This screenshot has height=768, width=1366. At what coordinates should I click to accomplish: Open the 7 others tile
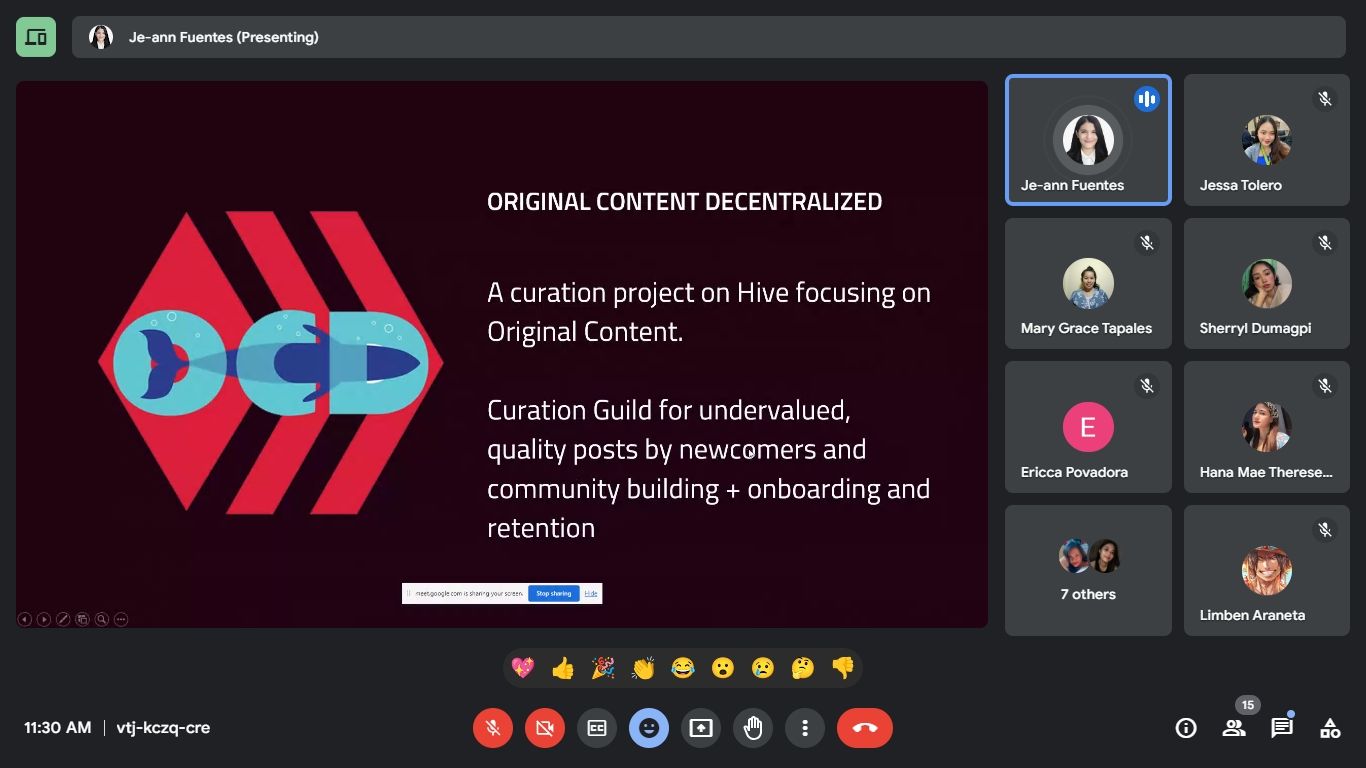pyautogui.click(x=1088, y=570)
